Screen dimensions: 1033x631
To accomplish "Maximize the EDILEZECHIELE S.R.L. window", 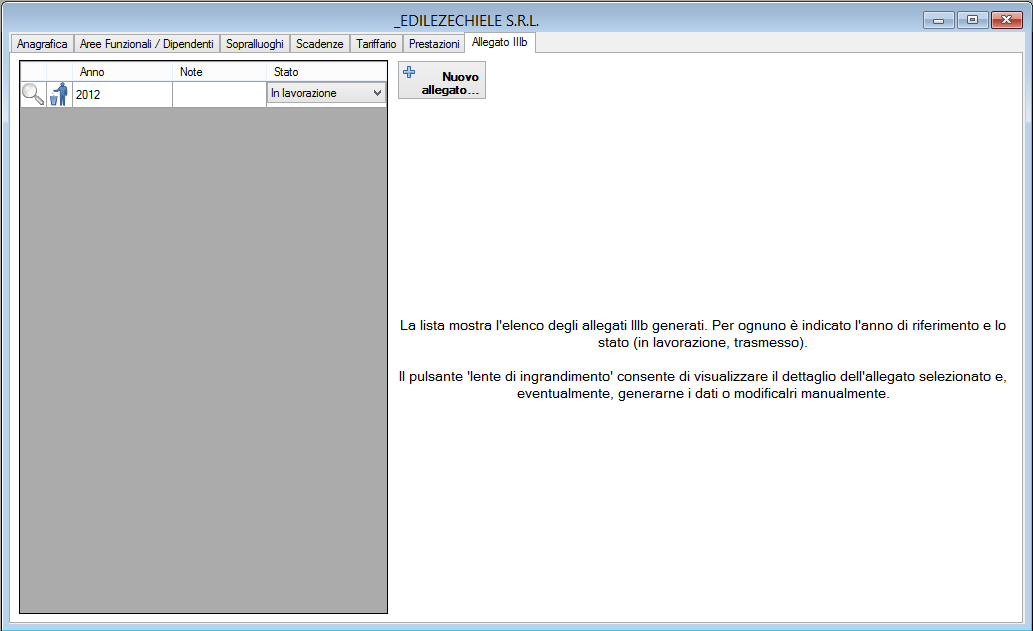I will pyautogui.click(x=972, y=20).
